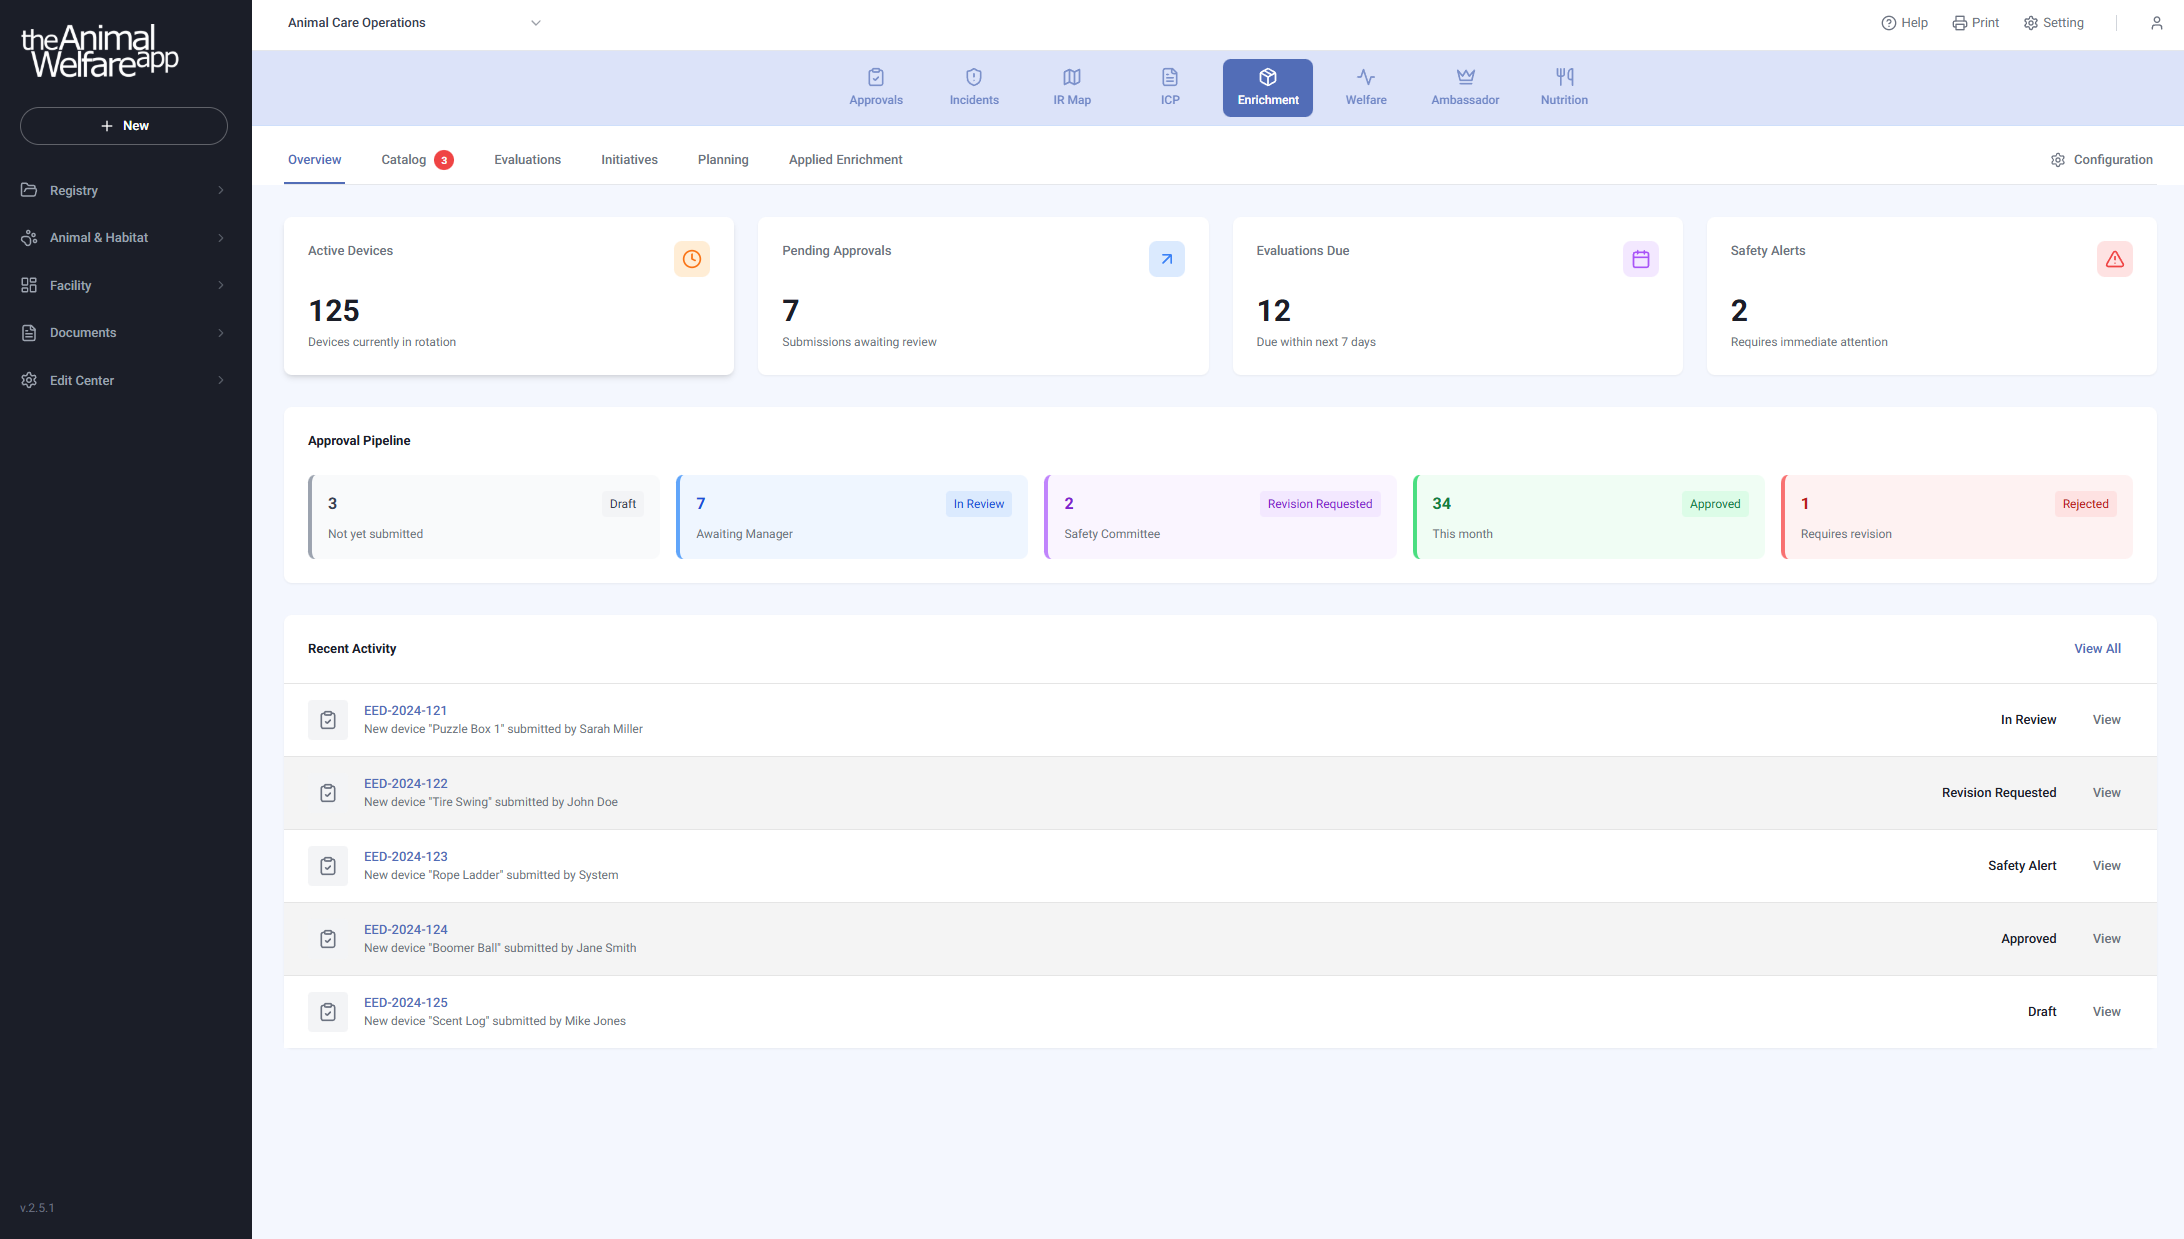2184x1239 pixels.
Task: Open the Applied Enrichment tab
Action: [x=845, y=159]
